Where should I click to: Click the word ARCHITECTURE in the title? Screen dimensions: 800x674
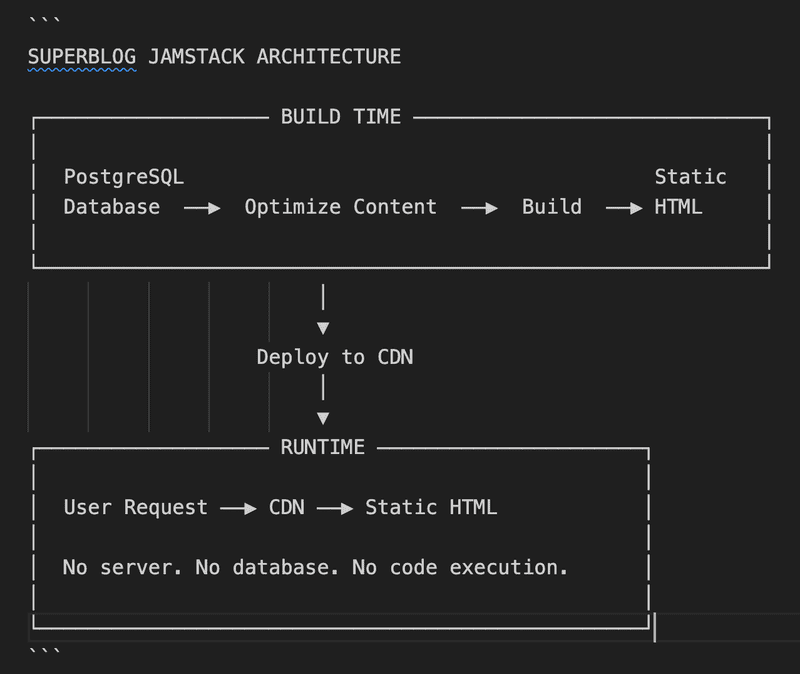(328, 57)
